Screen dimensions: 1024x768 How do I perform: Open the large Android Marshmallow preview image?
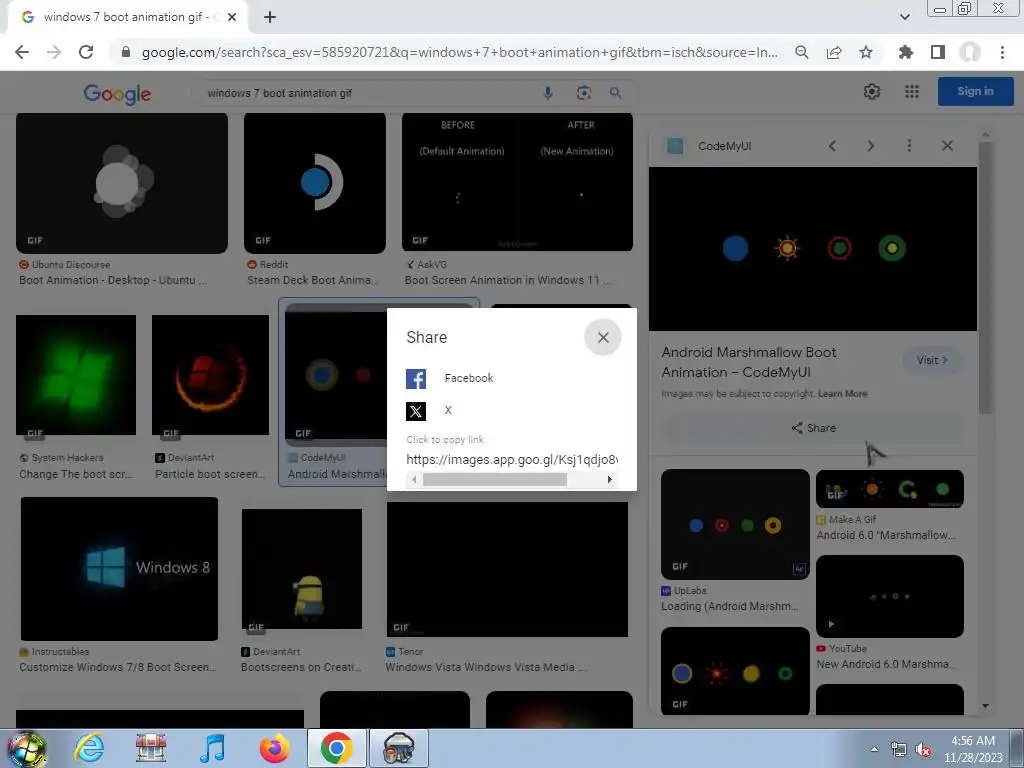pyautogui.click(x=813, y=249)
